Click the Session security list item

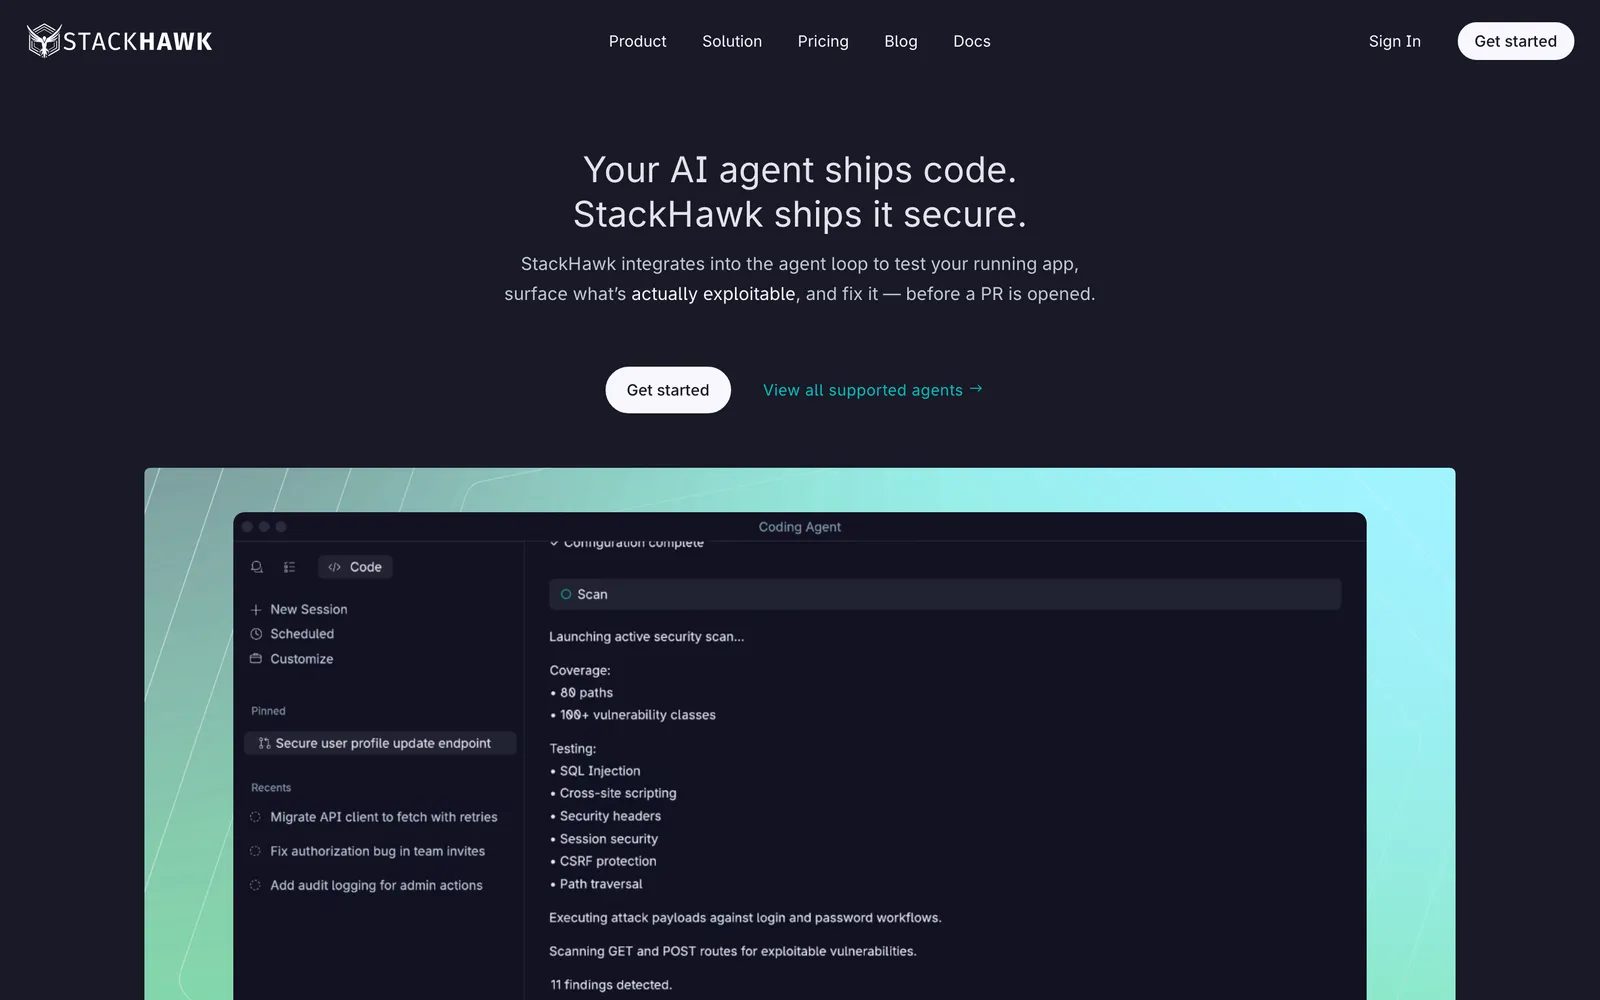(x=604, y=839)
